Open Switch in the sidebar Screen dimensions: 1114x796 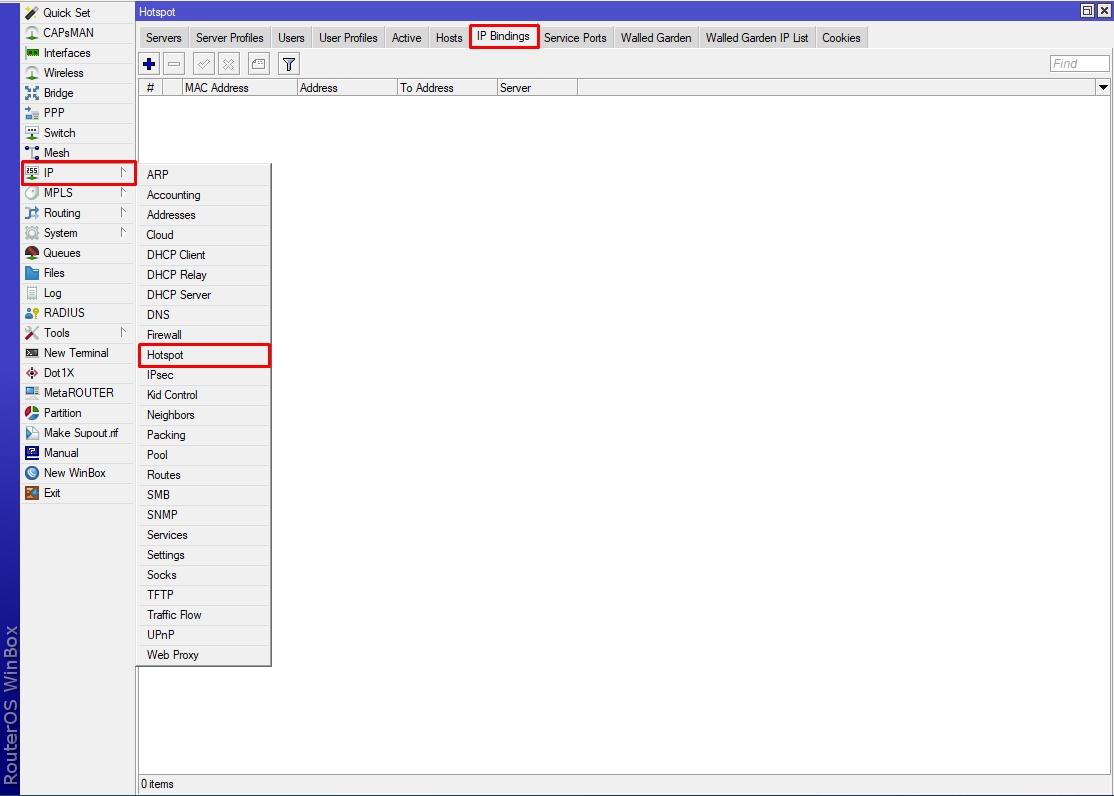77,132
